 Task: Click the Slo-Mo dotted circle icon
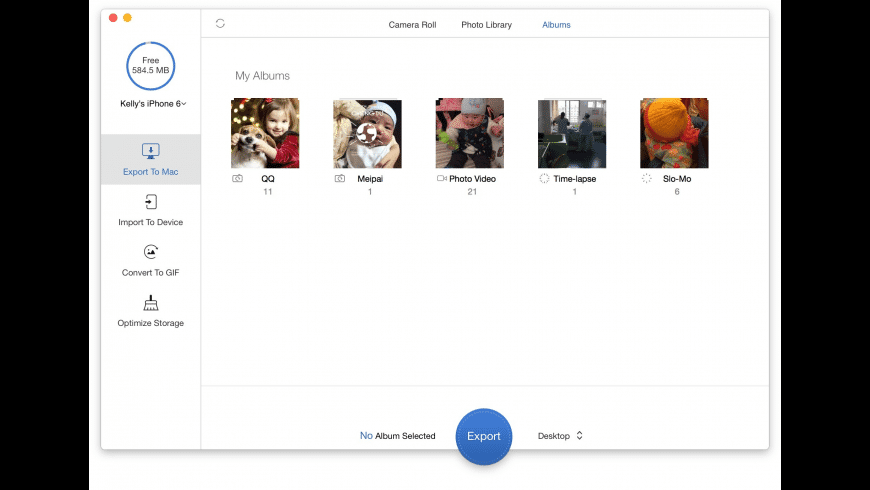point(646,179)
